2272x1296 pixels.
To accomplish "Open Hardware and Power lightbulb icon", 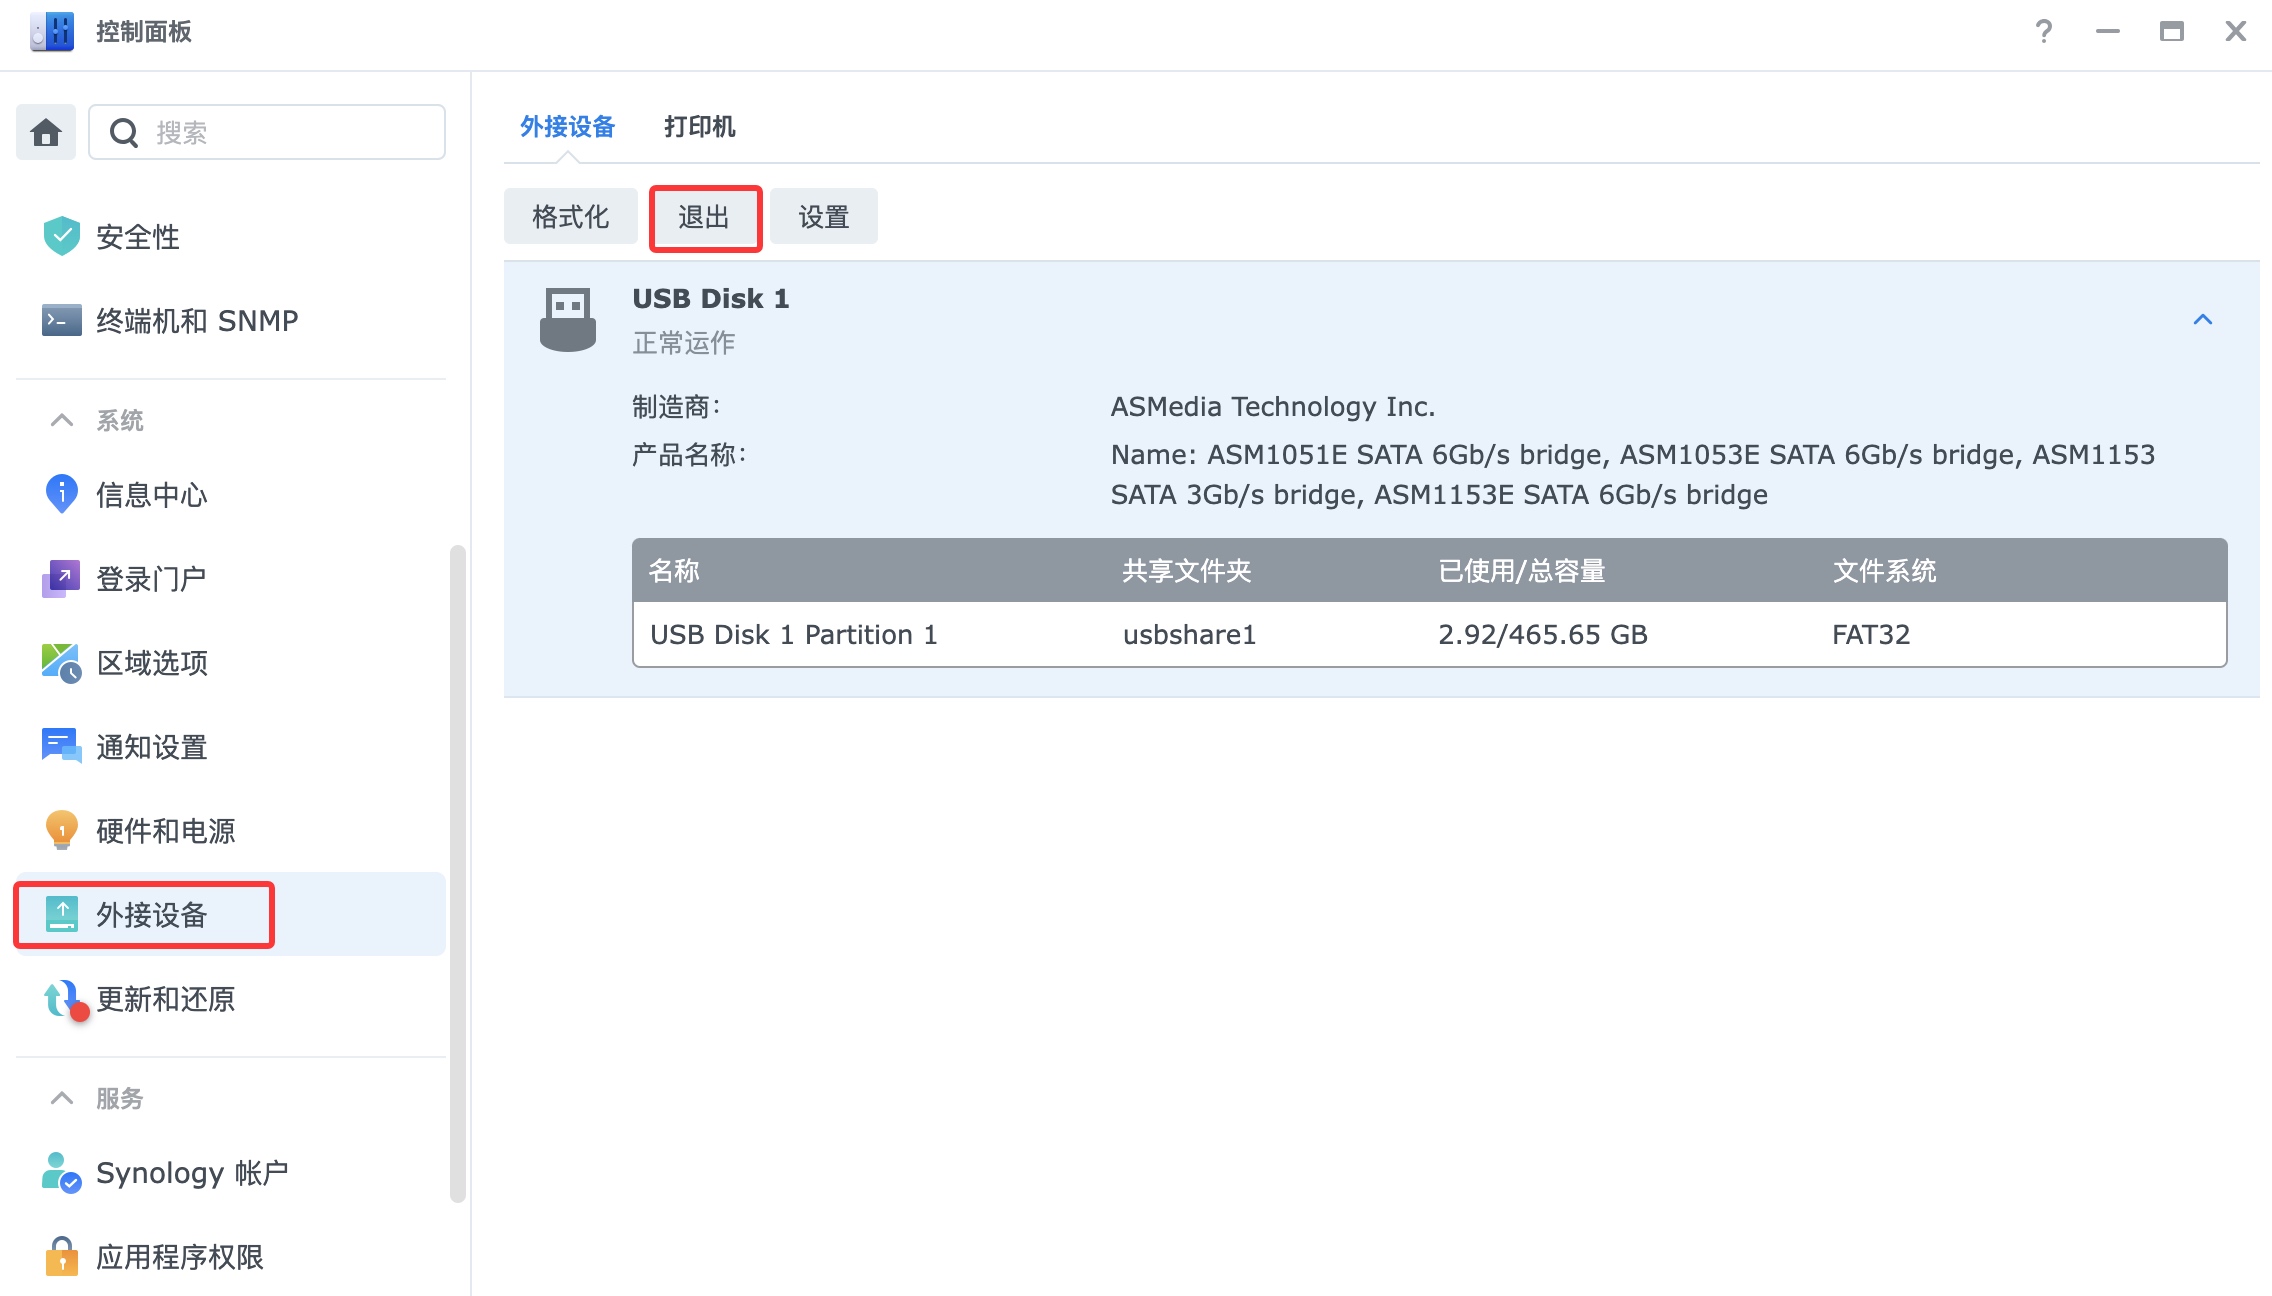I will [x=62, y=830].
